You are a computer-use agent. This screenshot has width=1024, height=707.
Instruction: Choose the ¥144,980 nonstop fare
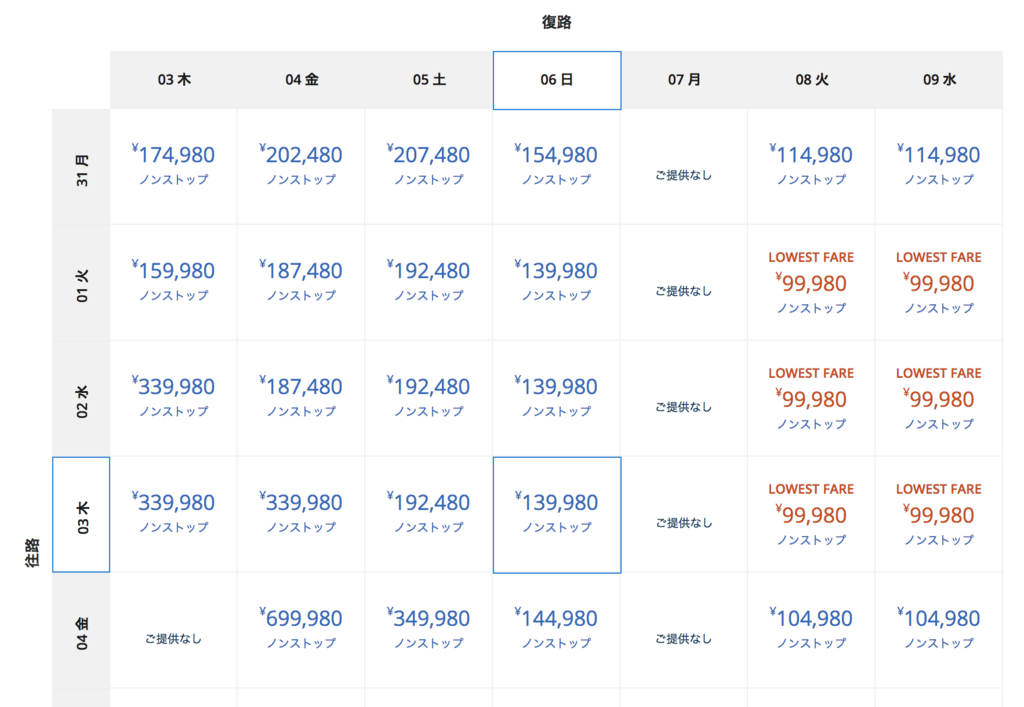click(557, 631)
